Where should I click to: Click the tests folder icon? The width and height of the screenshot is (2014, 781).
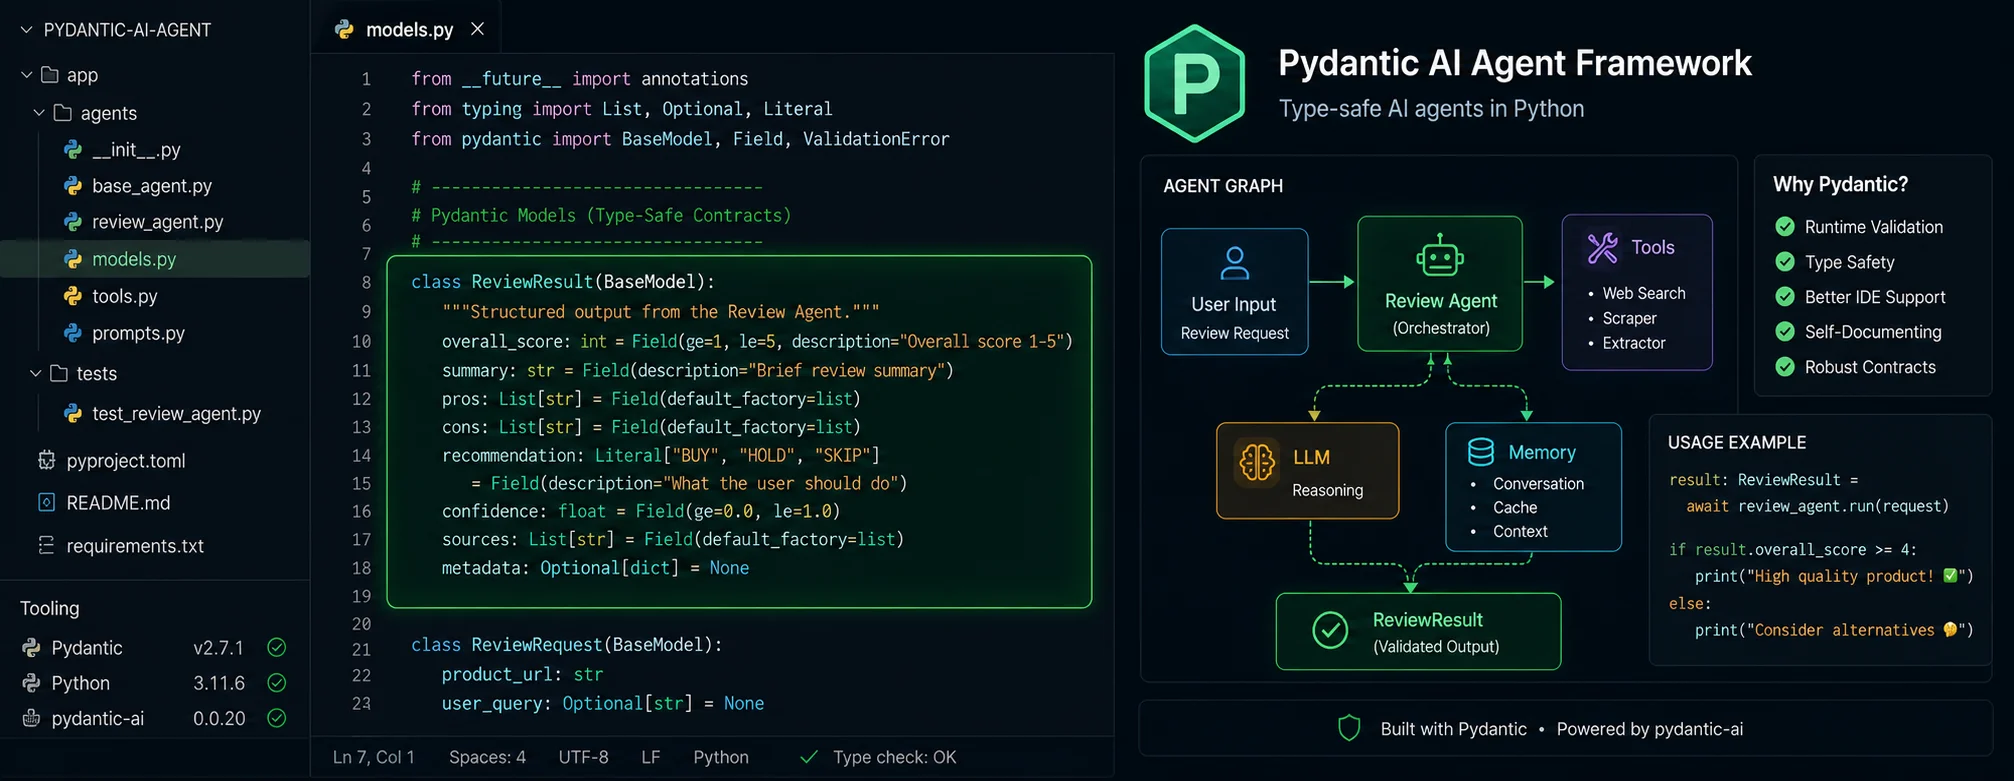(59, 373)
